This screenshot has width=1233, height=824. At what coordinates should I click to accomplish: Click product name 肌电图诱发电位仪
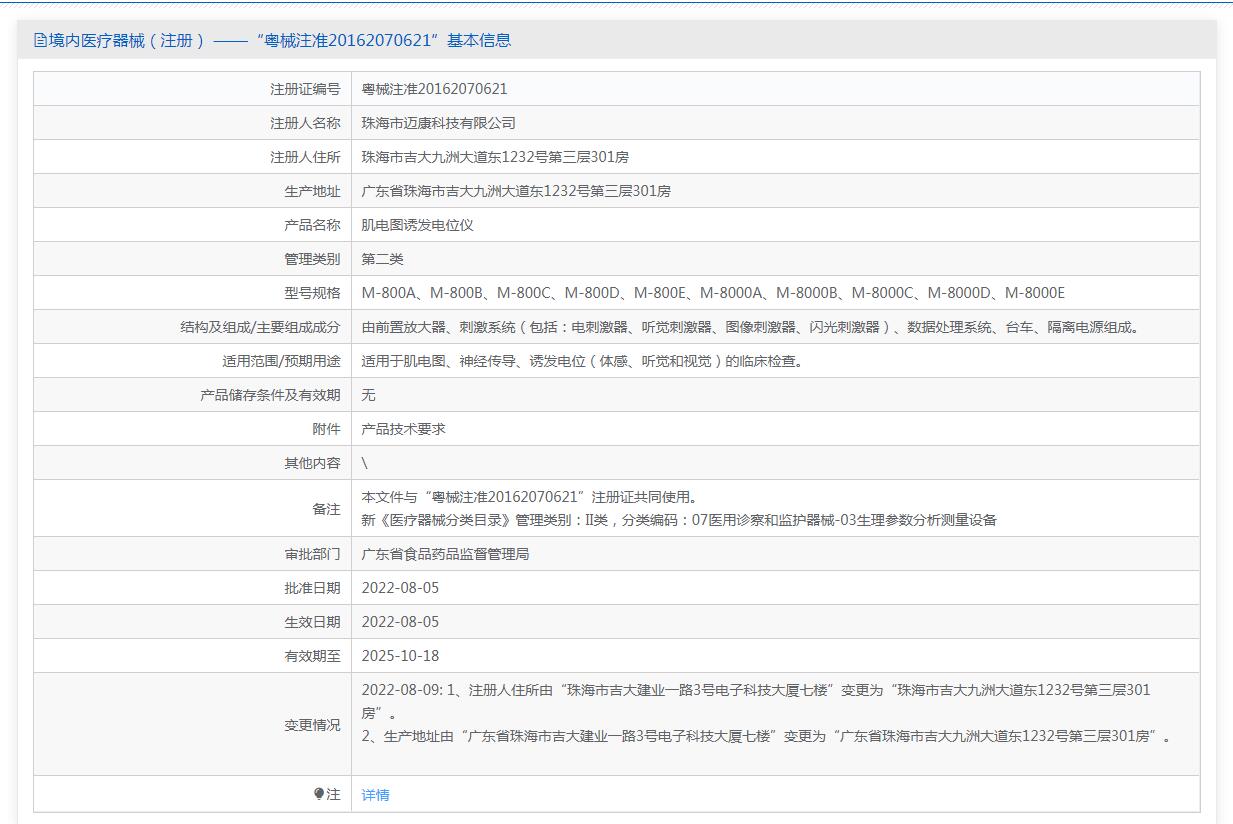[x=417, y=225]
